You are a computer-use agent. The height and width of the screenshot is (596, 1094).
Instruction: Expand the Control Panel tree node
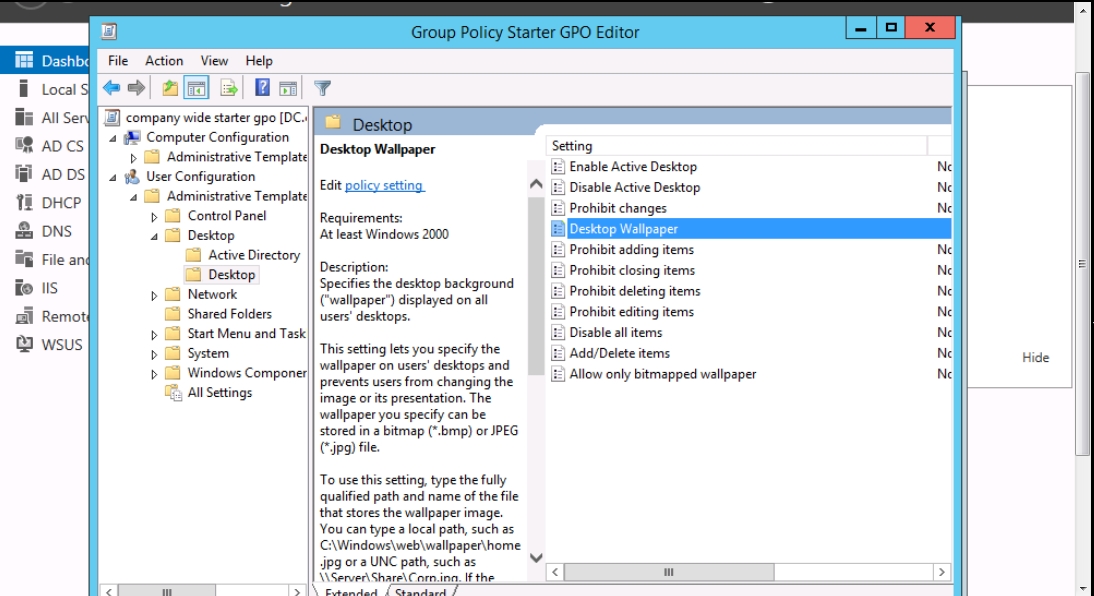tap(154, 216)
